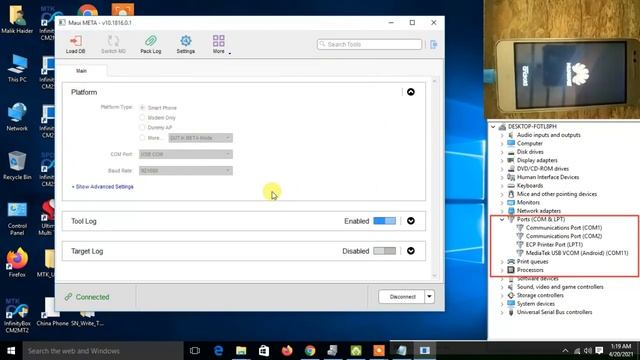Select Sound, video and game controllers
Screen dimensions: 640x360
click(560, 287)
